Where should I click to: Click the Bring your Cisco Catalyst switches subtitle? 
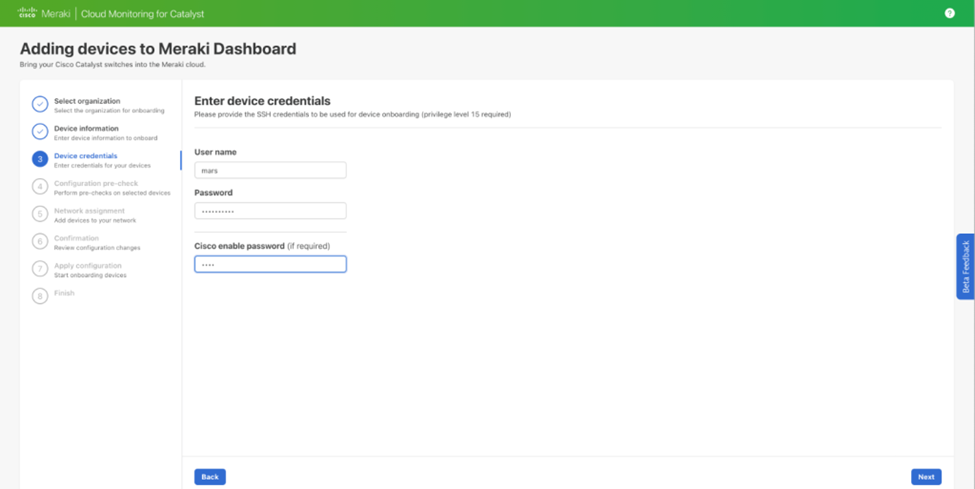pos(113,65)
